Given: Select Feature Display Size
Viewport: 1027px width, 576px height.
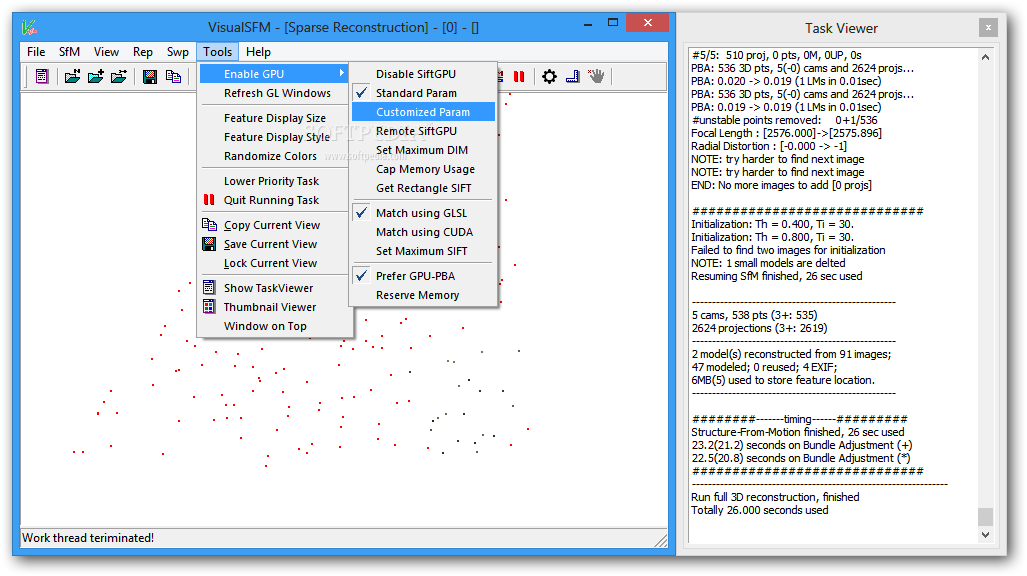Looking at the screenshot, I should [275, 118].
